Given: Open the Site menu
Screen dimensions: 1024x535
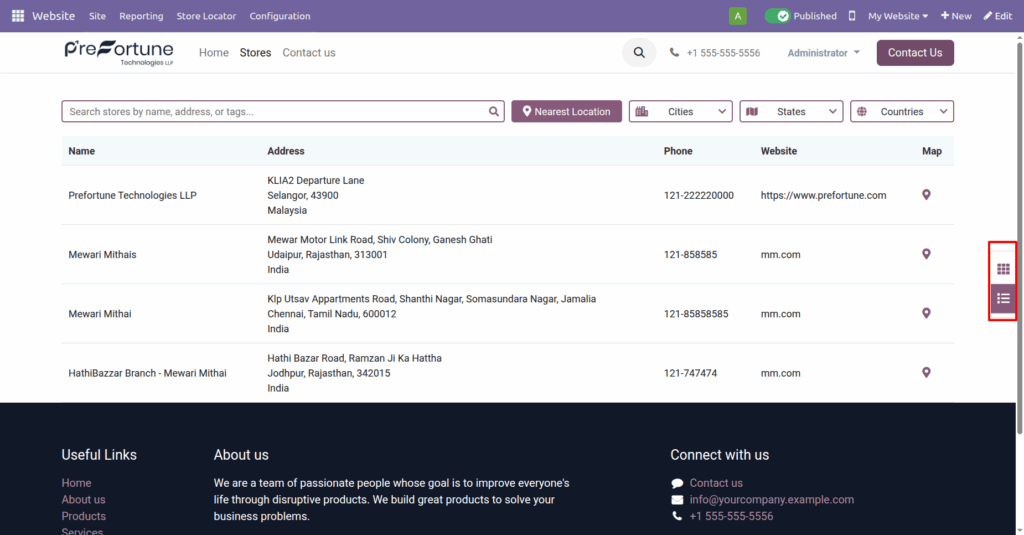Looking at the screenshot, I should click(x=97, y=16).
